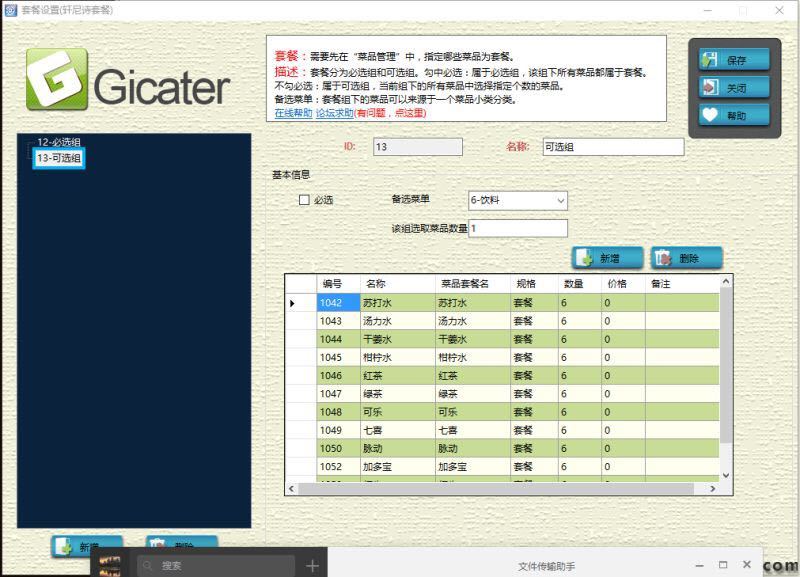800x577 pixels.
Task: Click the table's horizontal scrollbar right arrow
Action: [x=713, y=489]
